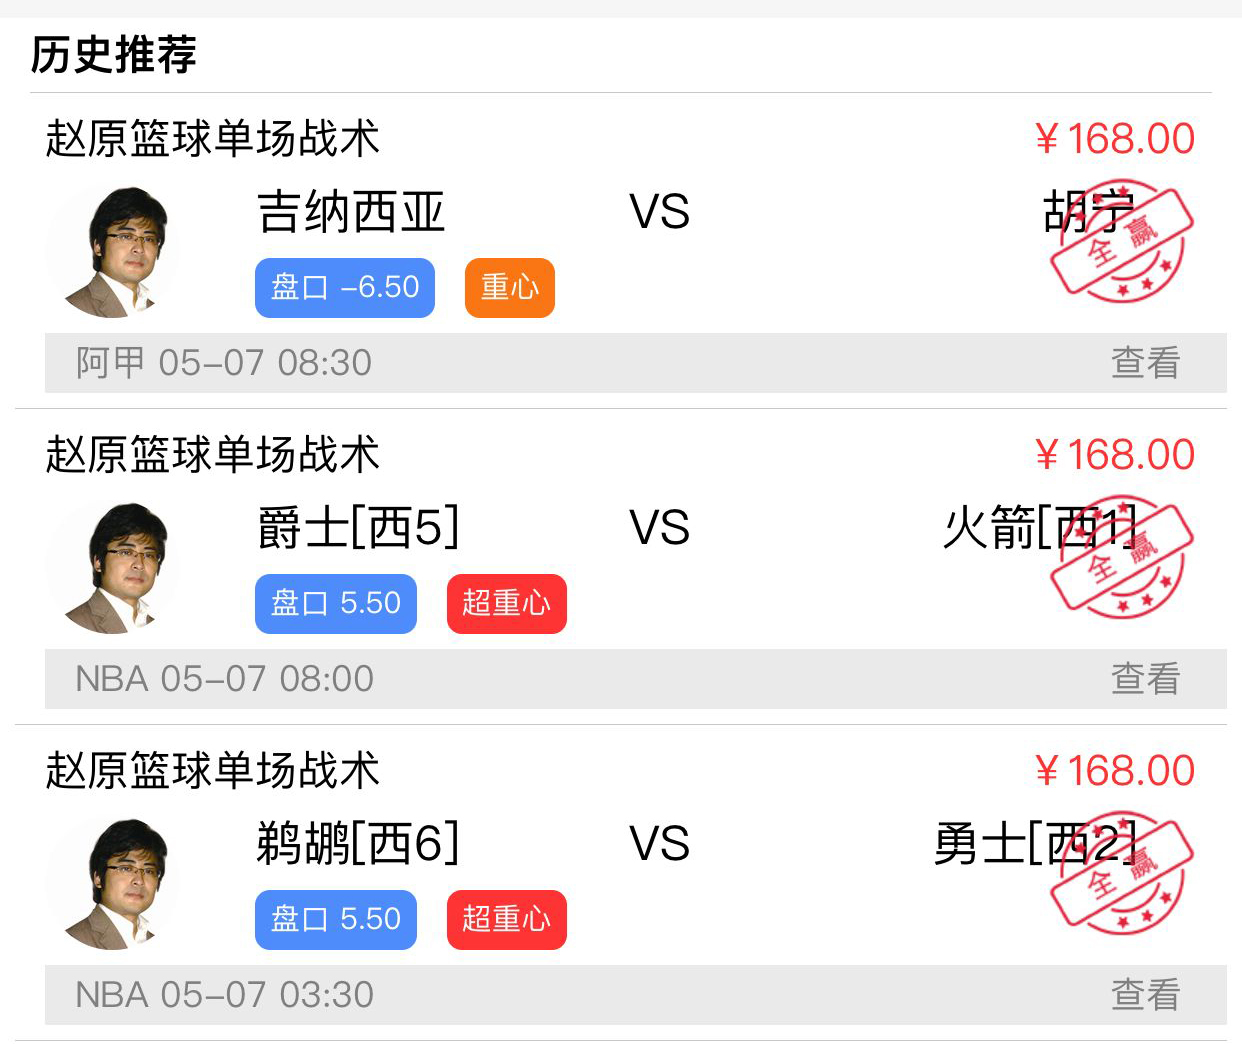Open 查看 for NBA 05-07 03:30 match
Viewport: 1242px width, 1044px height.
[x=1146, y=995]
